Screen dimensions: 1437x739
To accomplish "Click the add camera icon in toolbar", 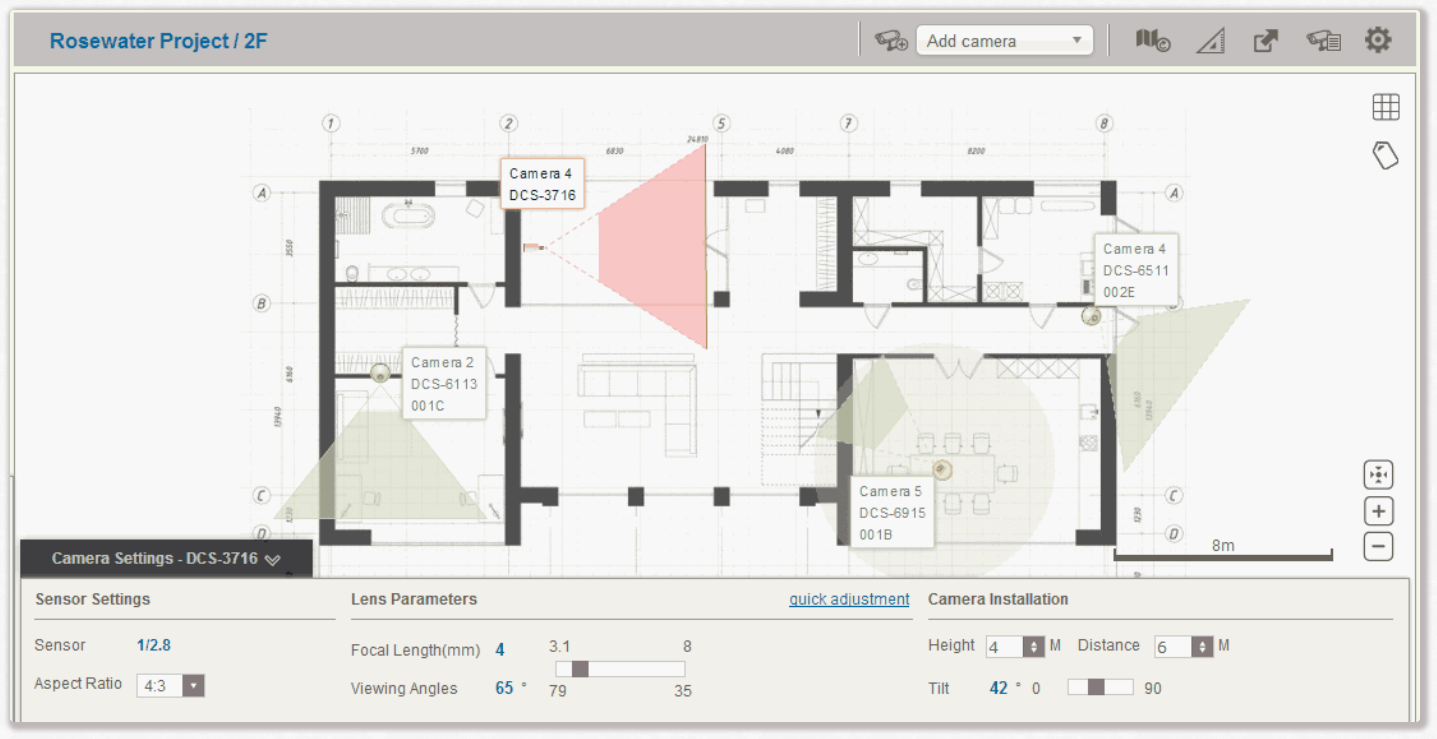I will tap(890, 41).
